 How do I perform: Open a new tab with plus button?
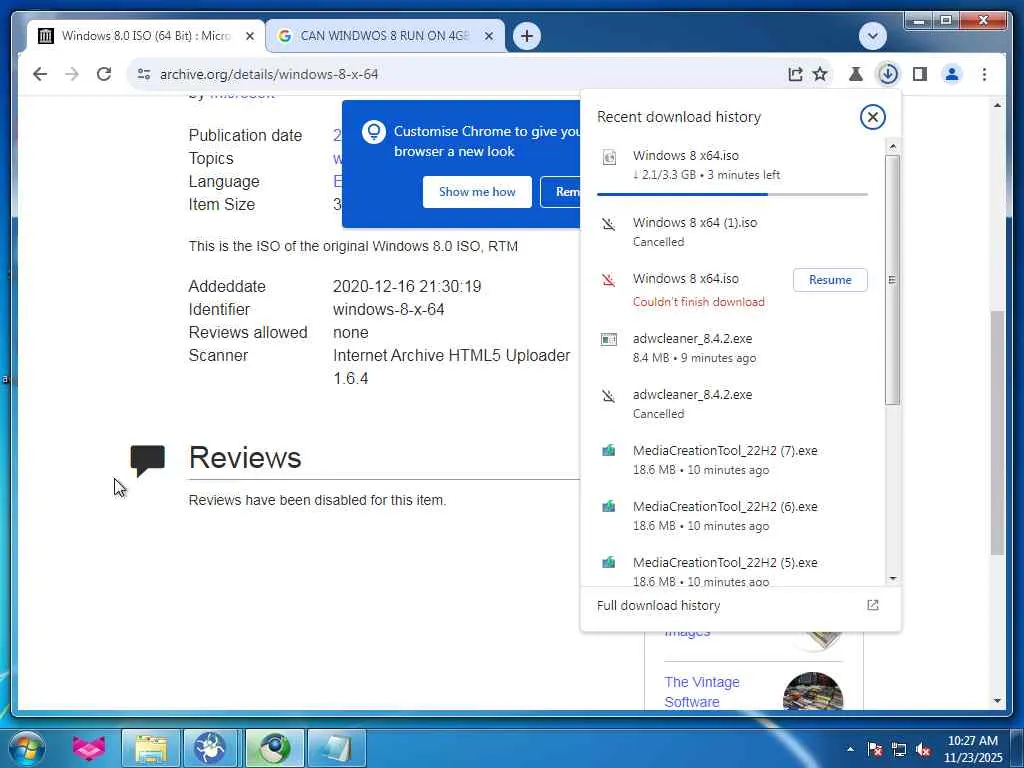(527, 36)
